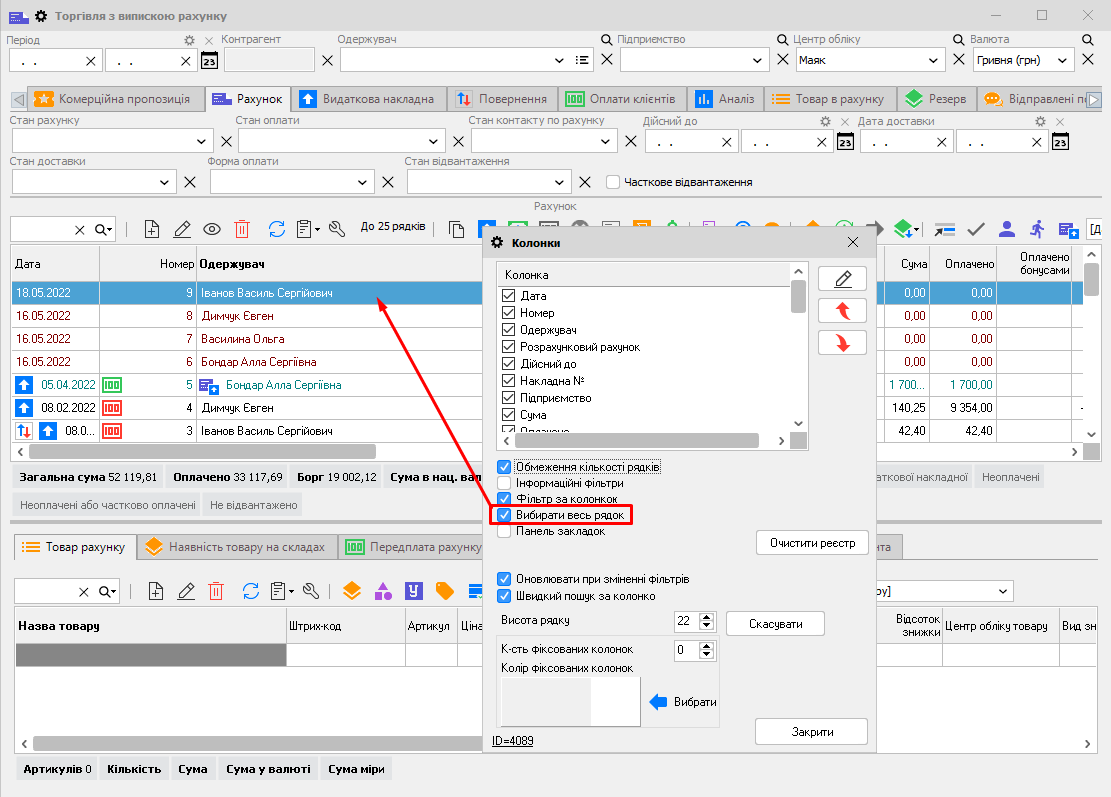
Task: Click the orange price tag icon in the Товар рахунку toolbar
Action: (x=445, y=591)
